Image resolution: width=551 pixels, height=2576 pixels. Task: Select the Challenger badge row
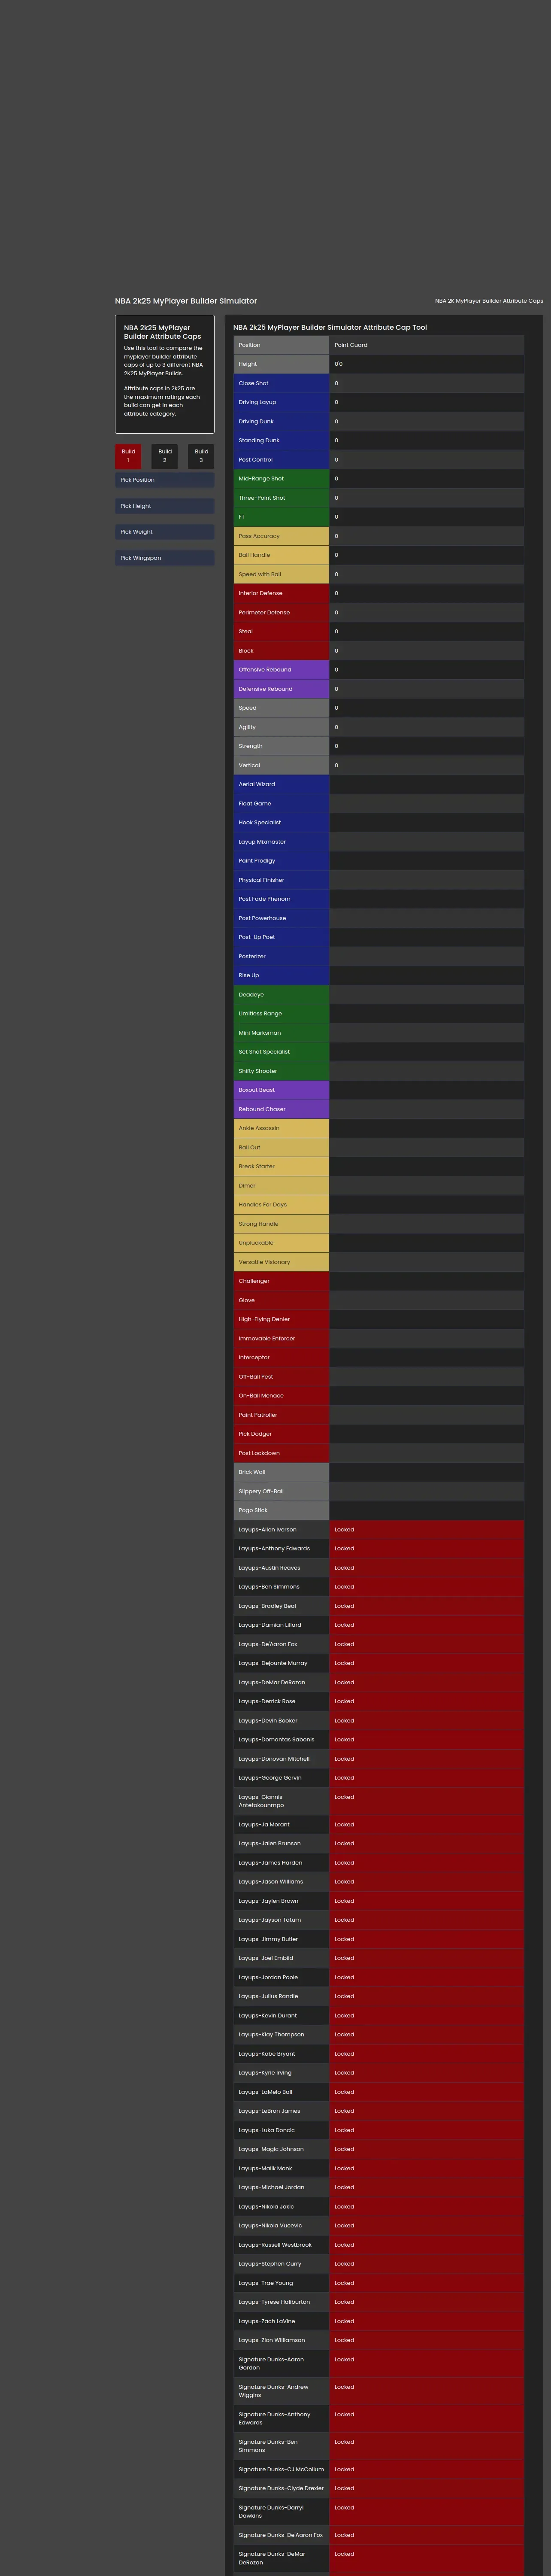pos(379,1281)
